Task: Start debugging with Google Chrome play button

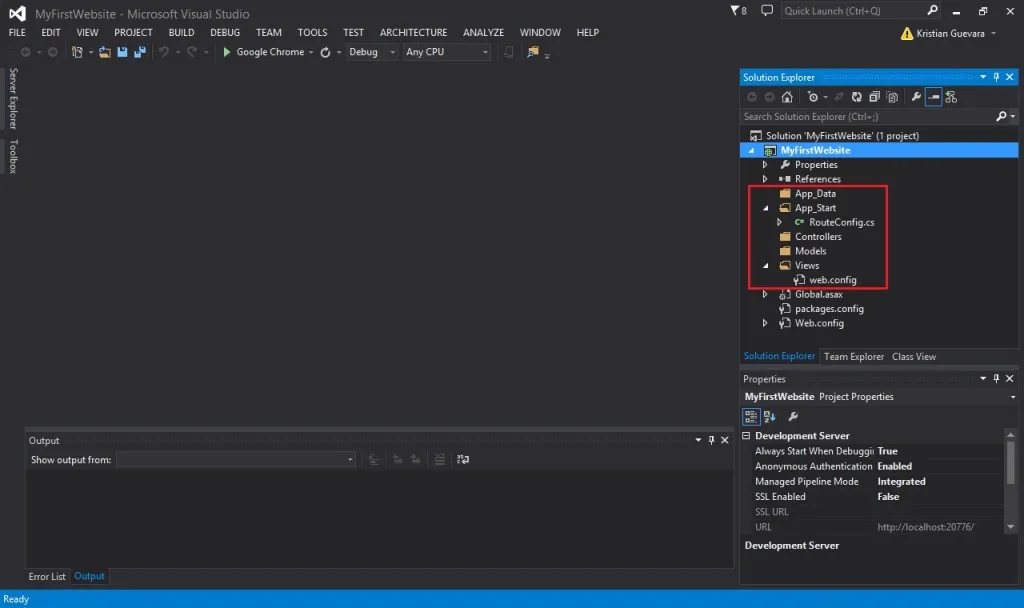Action: [227, 52]
